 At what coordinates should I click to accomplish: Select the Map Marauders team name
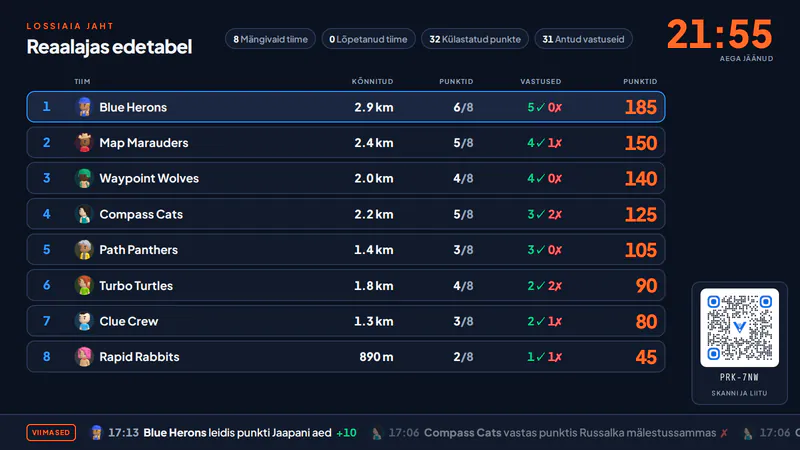[144, 143]
